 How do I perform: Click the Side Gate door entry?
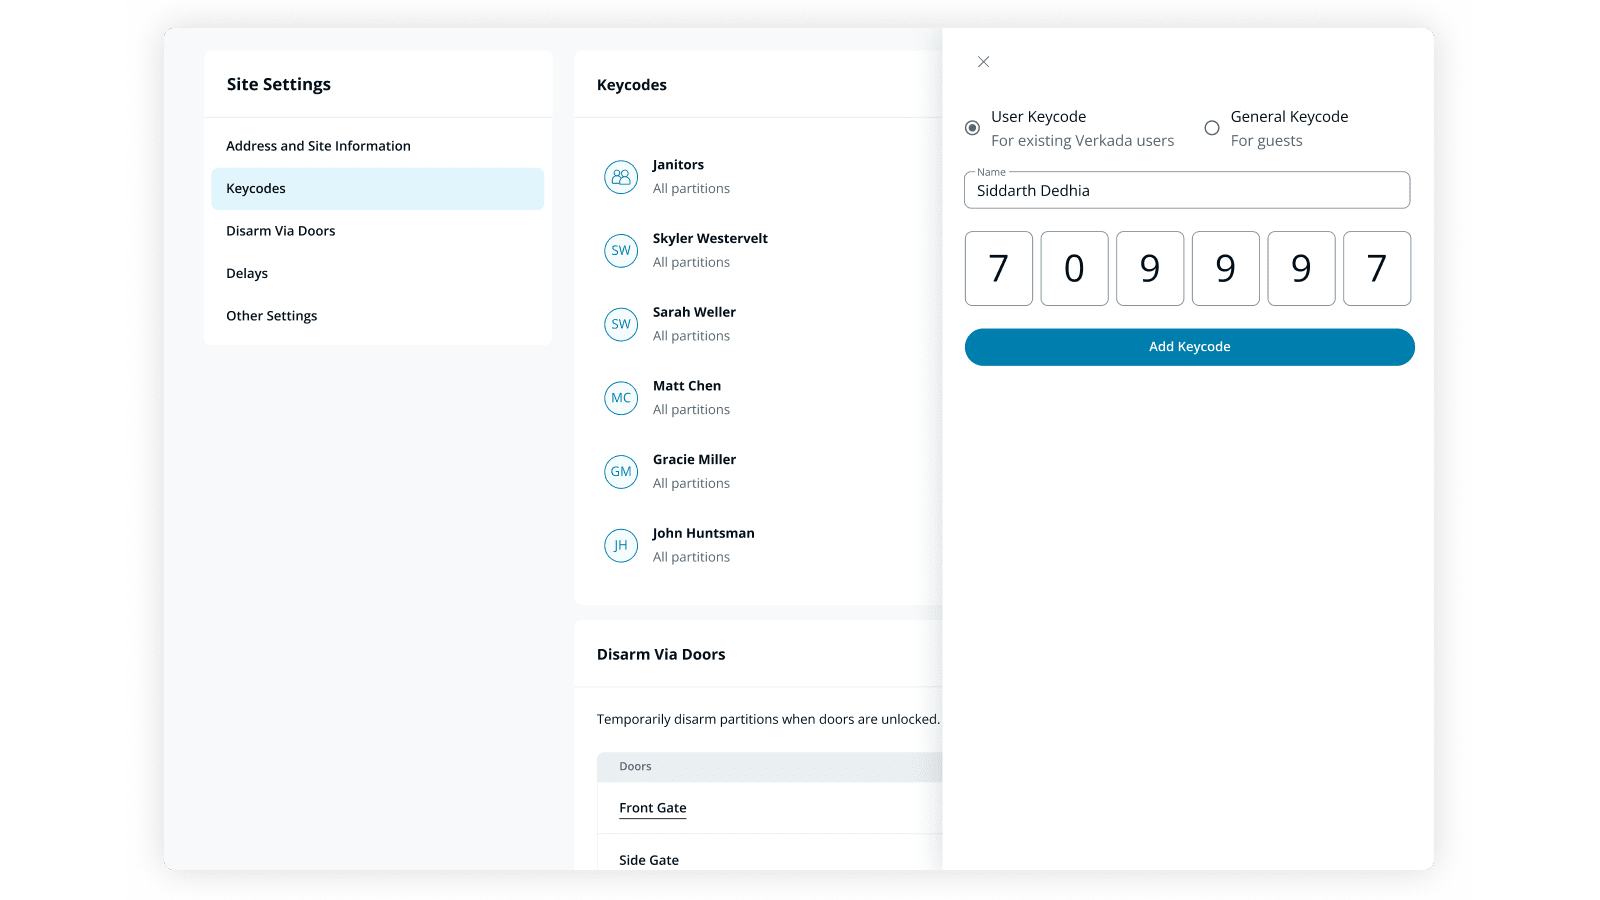coord(649,859)
